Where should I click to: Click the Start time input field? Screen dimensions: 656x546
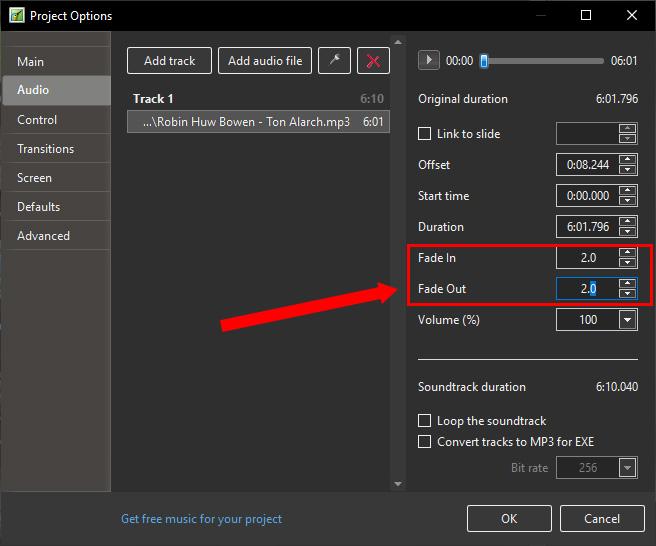click(x=587, y=195)
